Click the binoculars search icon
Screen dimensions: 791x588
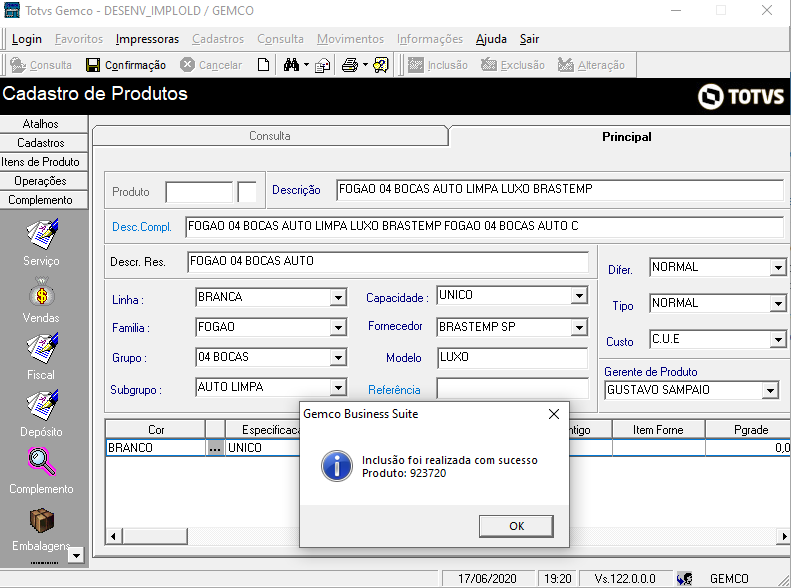[291, 65]
